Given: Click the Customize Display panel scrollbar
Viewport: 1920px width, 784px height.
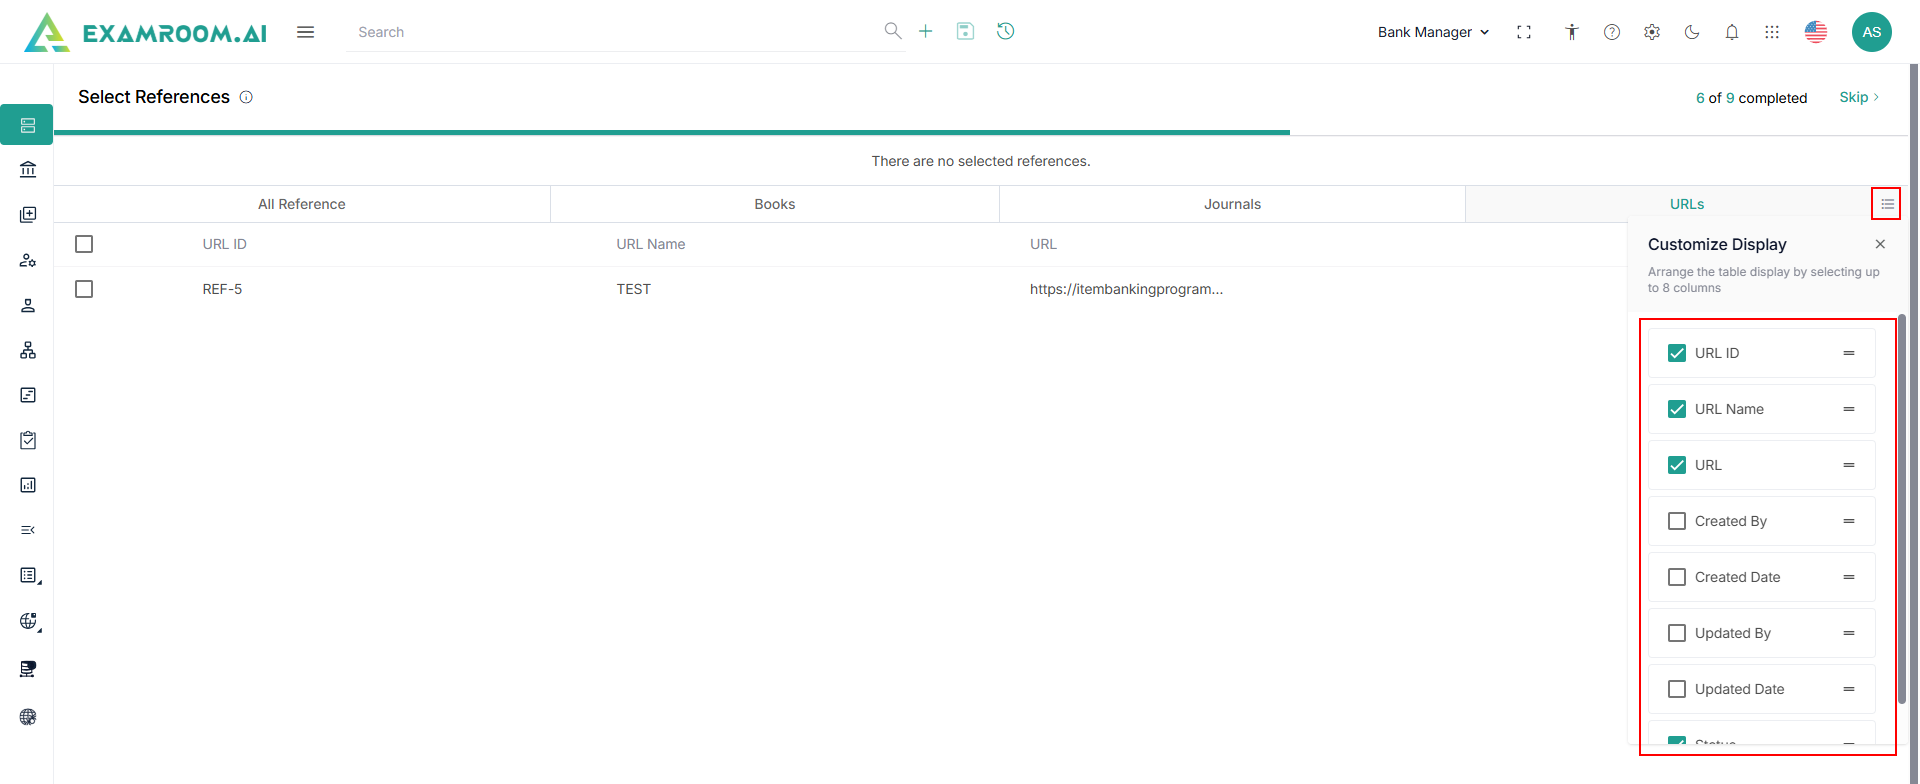Looking at the screenshot, I should click(1902, 508).
